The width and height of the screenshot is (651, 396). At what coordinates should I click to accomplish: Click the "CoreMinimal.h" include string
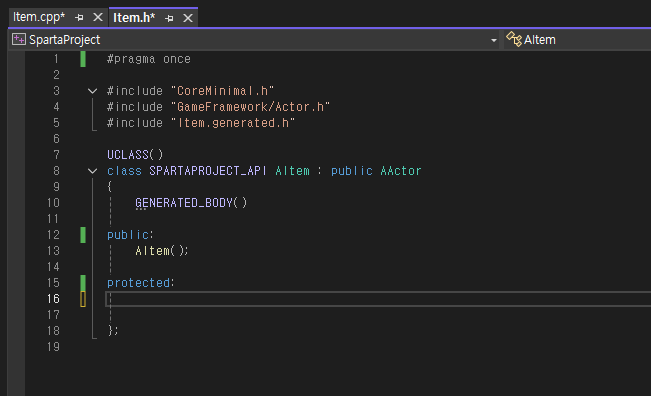[223, 91]
